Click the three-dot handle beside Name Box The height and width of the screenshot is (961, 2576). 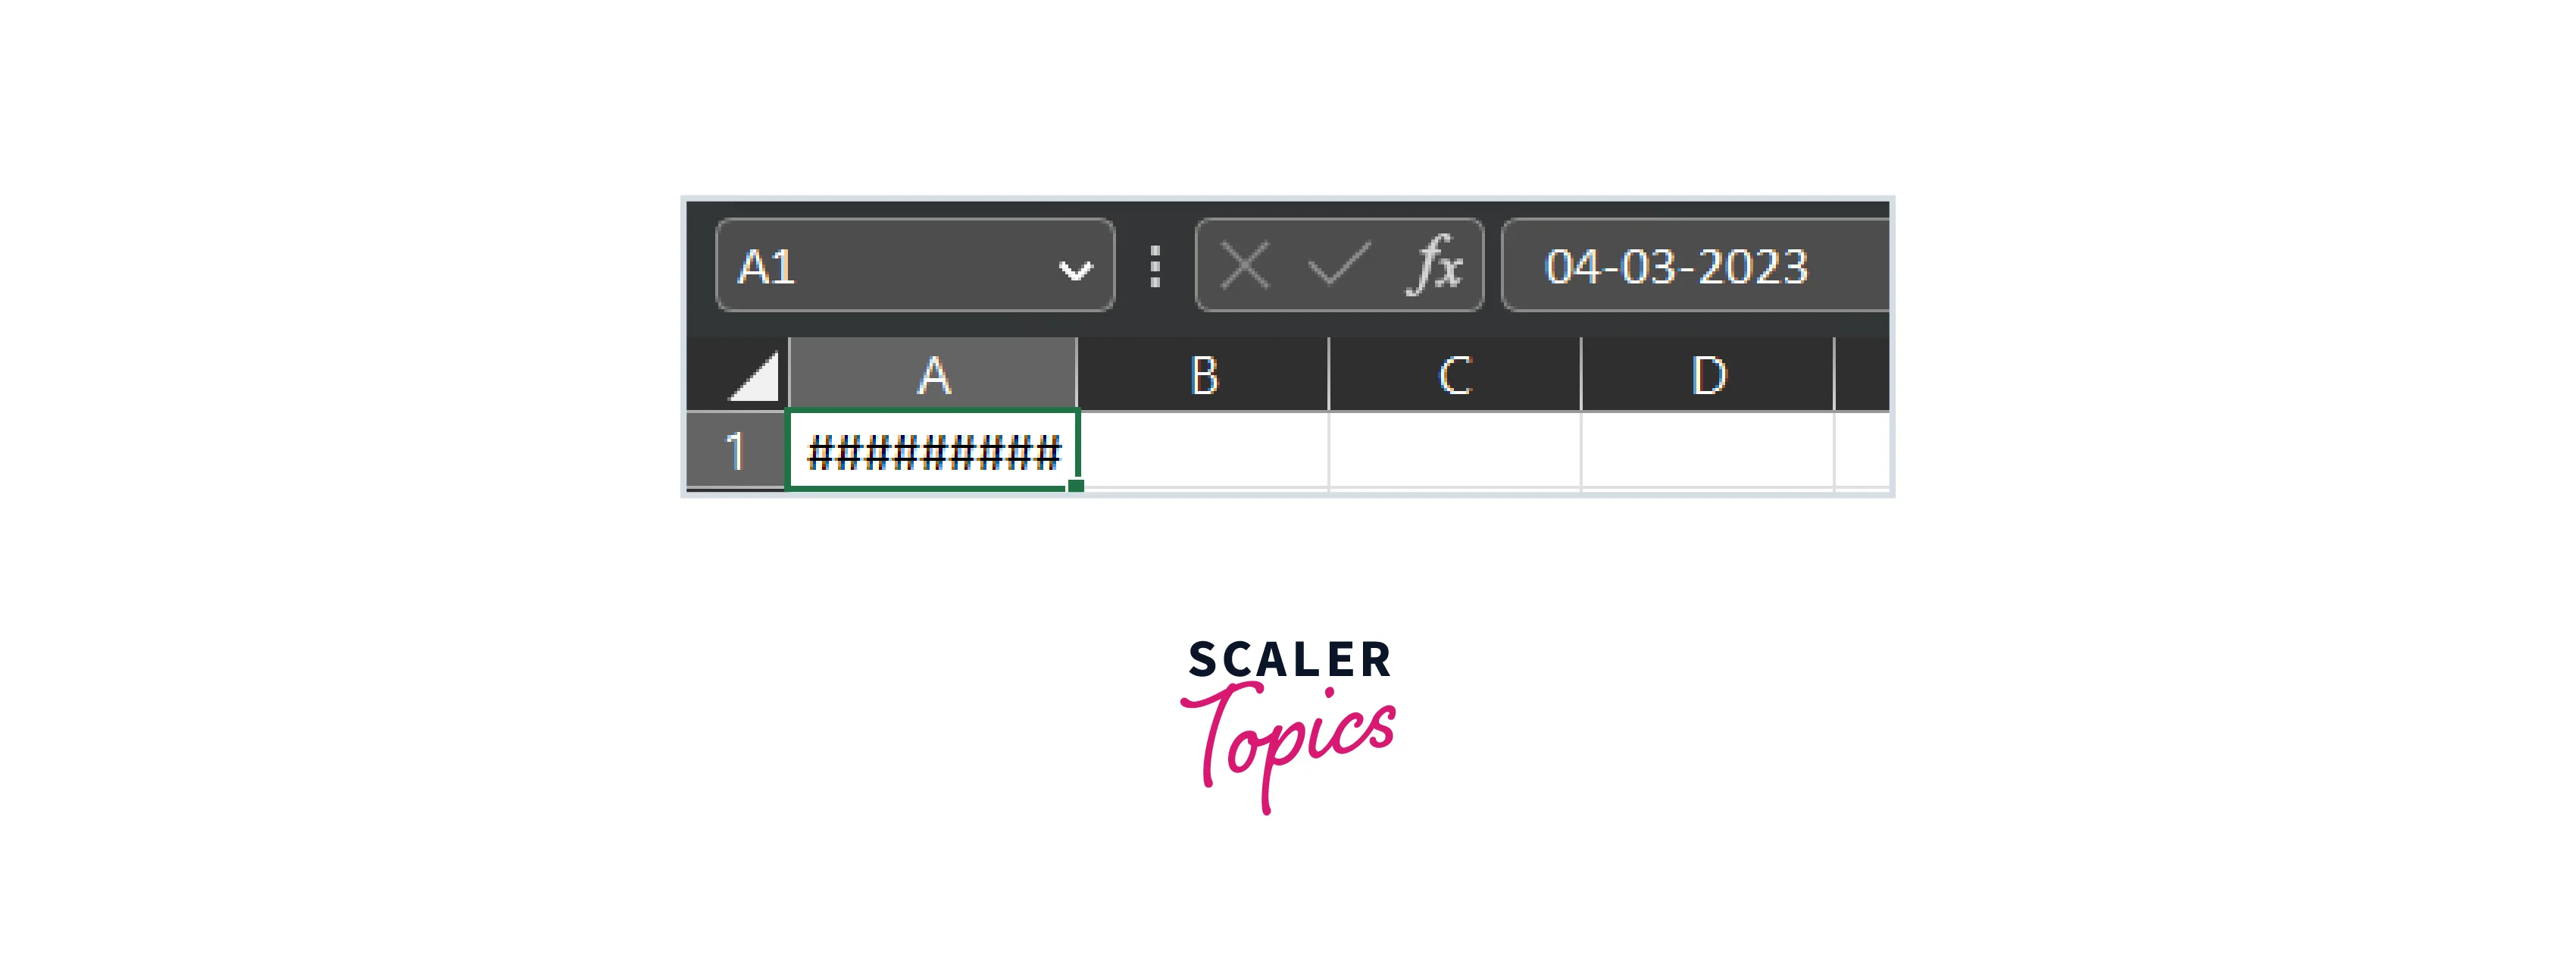pyautogui.click(x=1155, y=267)
